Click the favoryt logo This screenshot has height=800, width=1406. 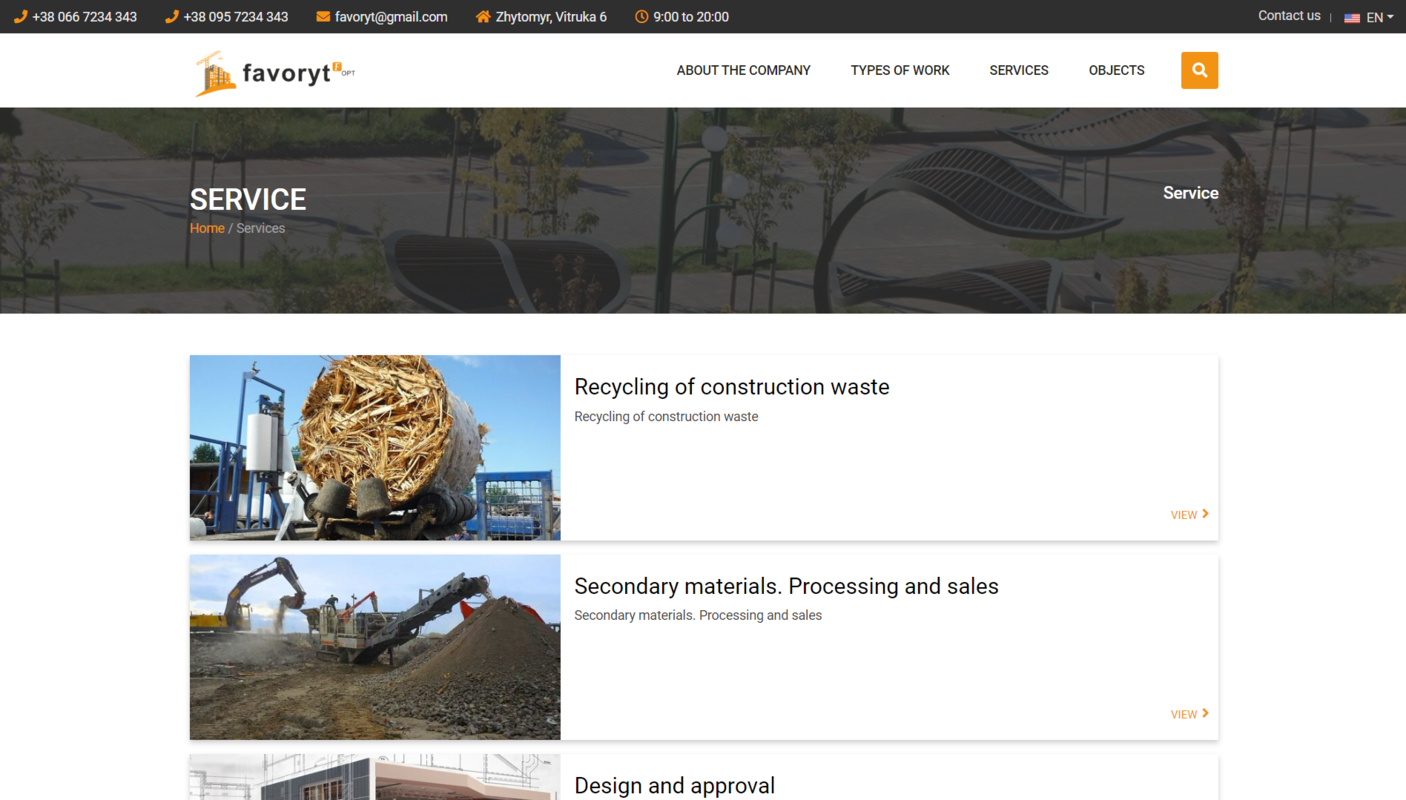275,73
